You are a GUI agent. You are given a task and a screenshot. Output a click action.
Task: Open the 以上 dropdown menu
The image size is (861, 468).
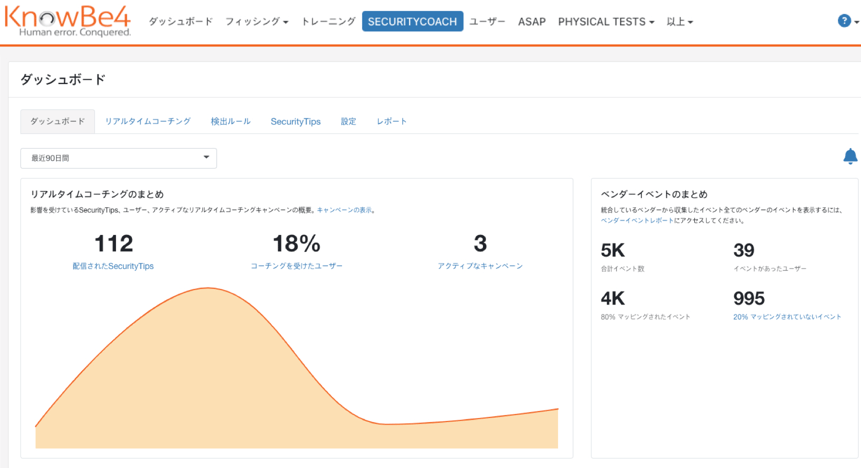(x=680, y=22)
